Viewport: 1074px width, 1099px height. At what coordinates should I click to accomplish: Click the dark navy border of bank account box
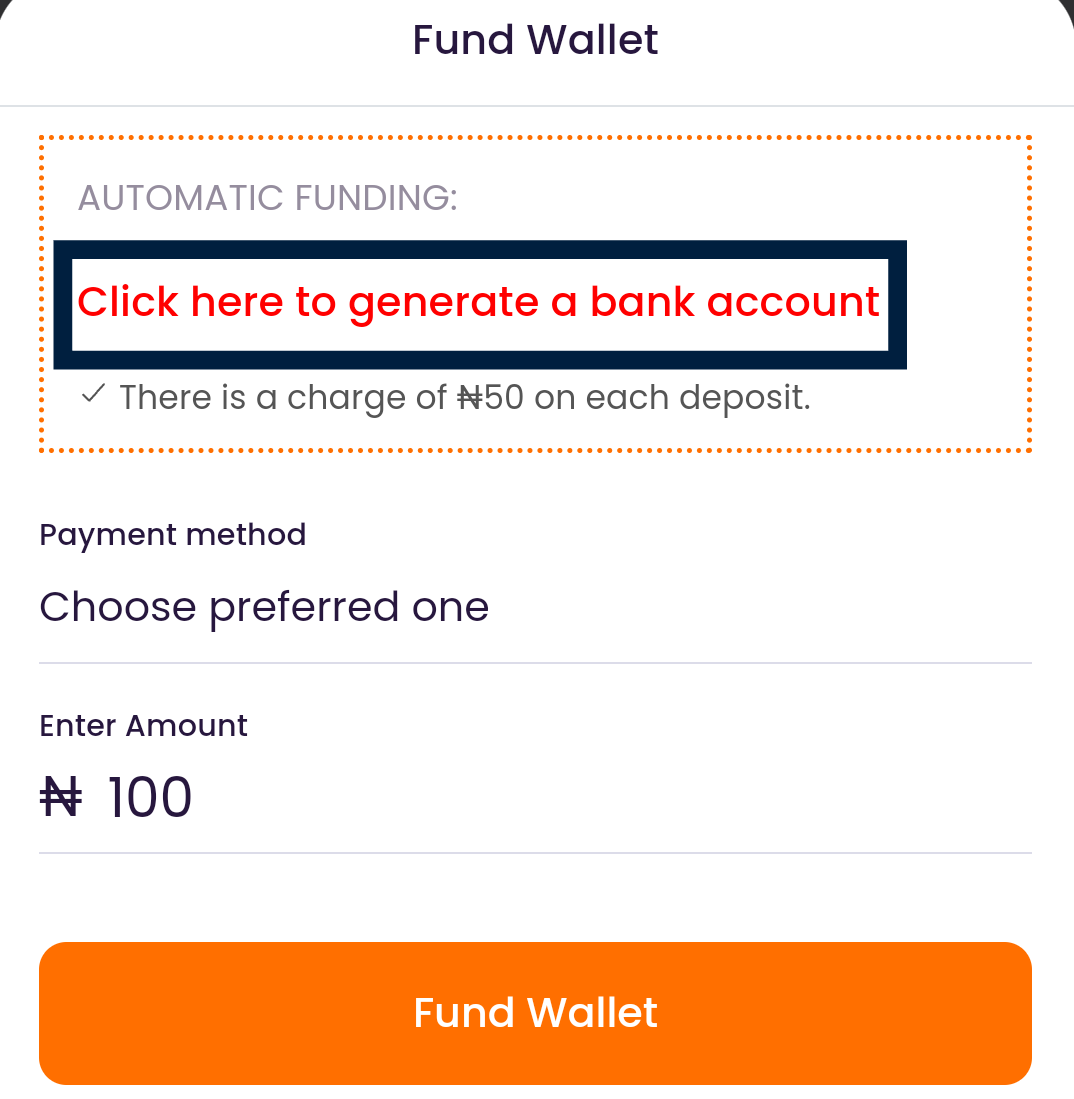point(479,249)
